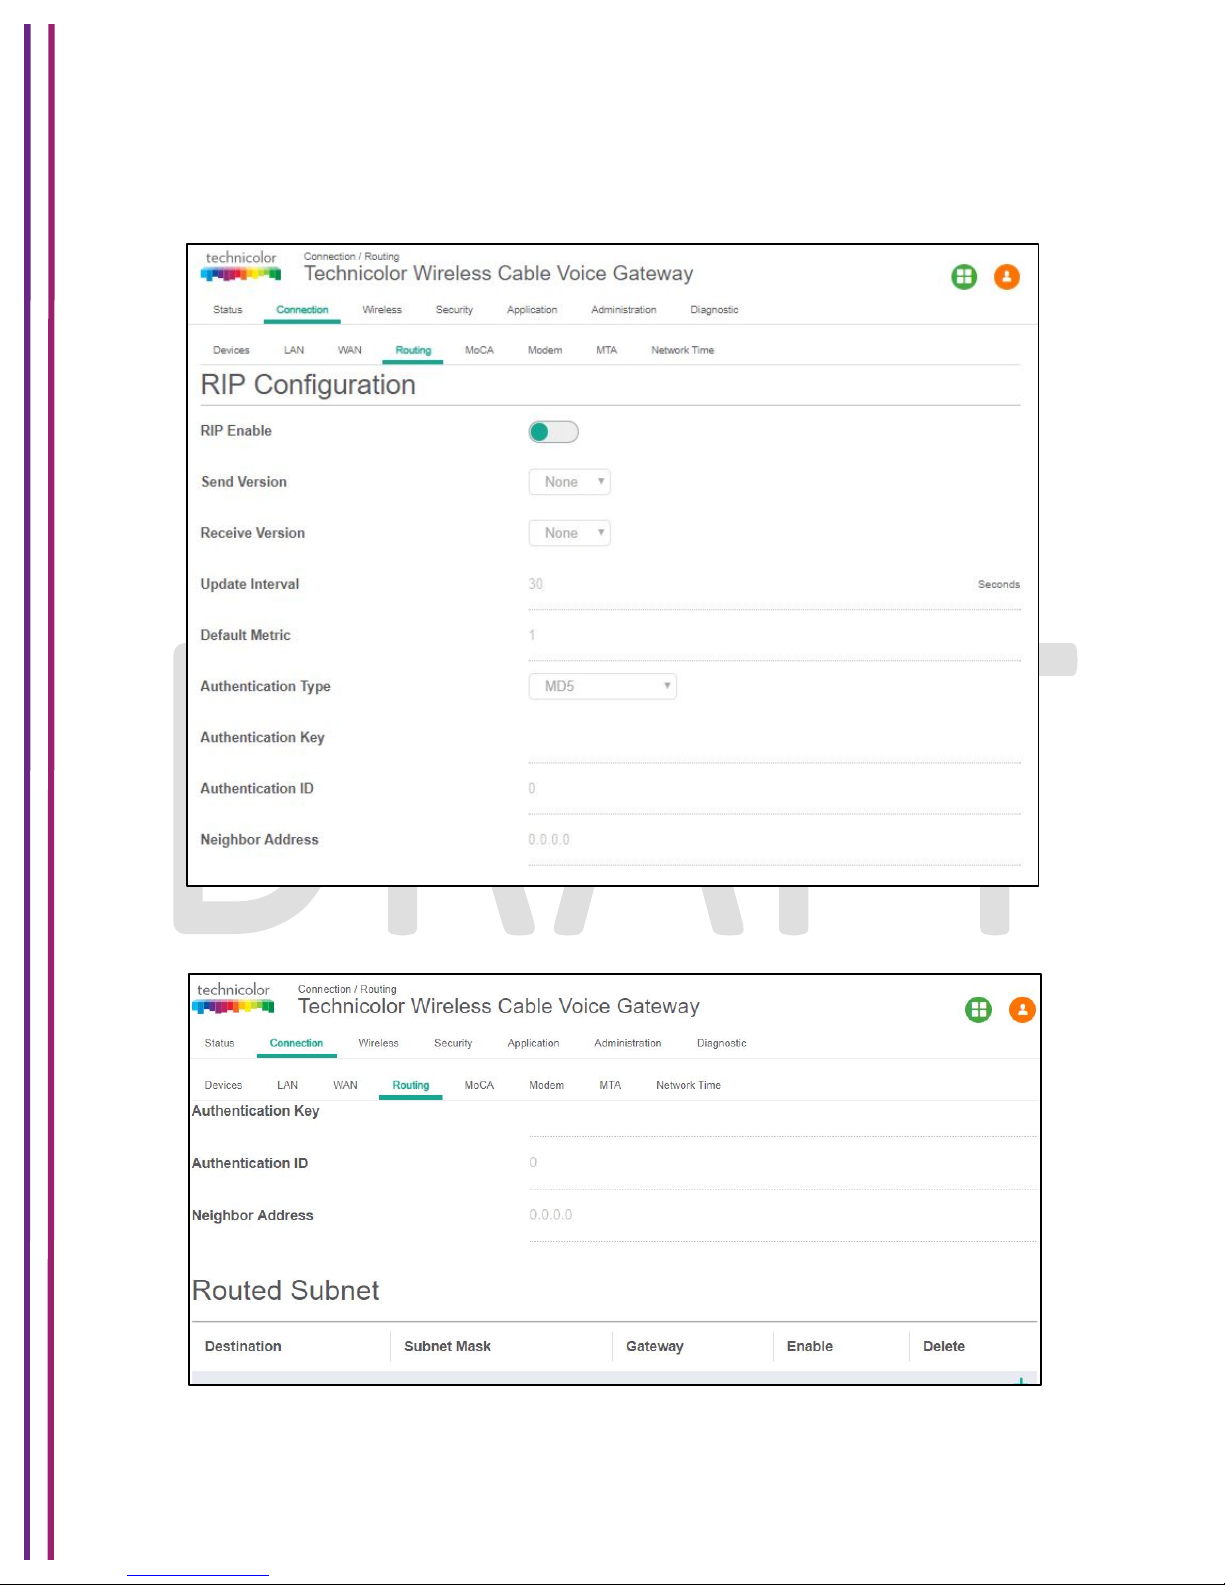Open Wireless tab in upper screenshot
The image size is (1225, 1585).
click(x=382, y=310)
